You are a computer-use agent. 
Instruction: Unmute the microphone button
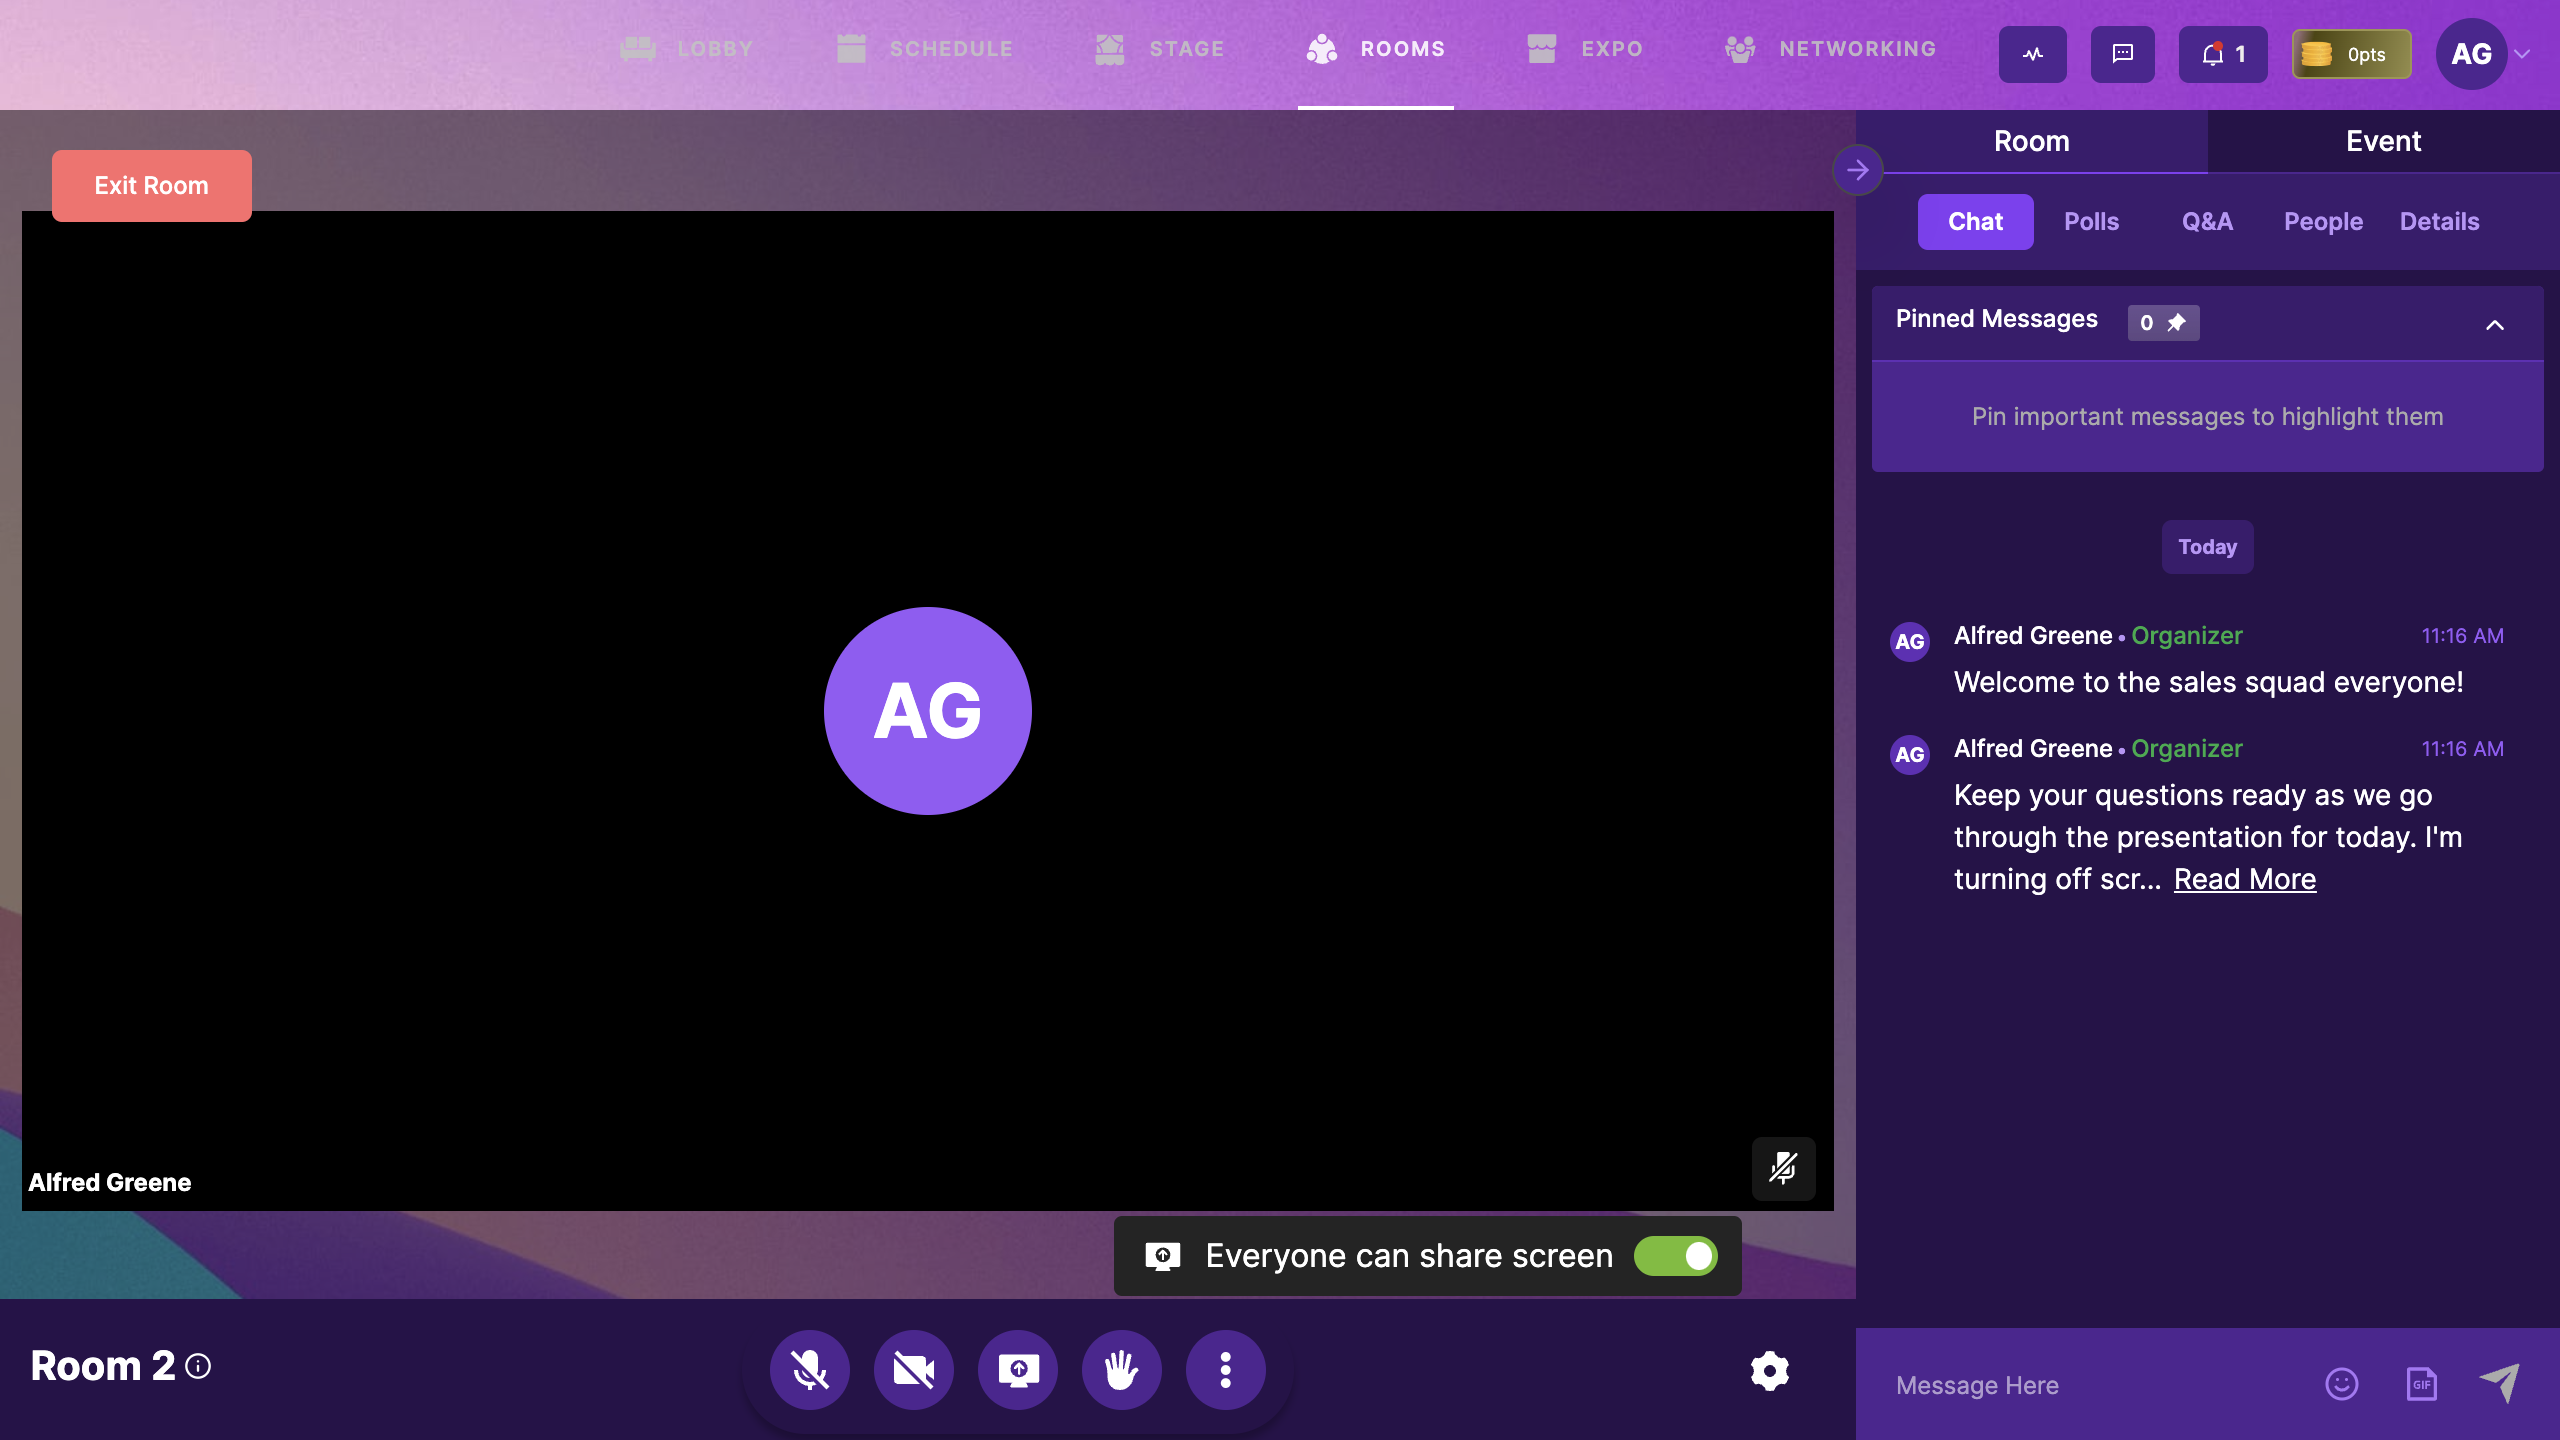[809, 1370]
